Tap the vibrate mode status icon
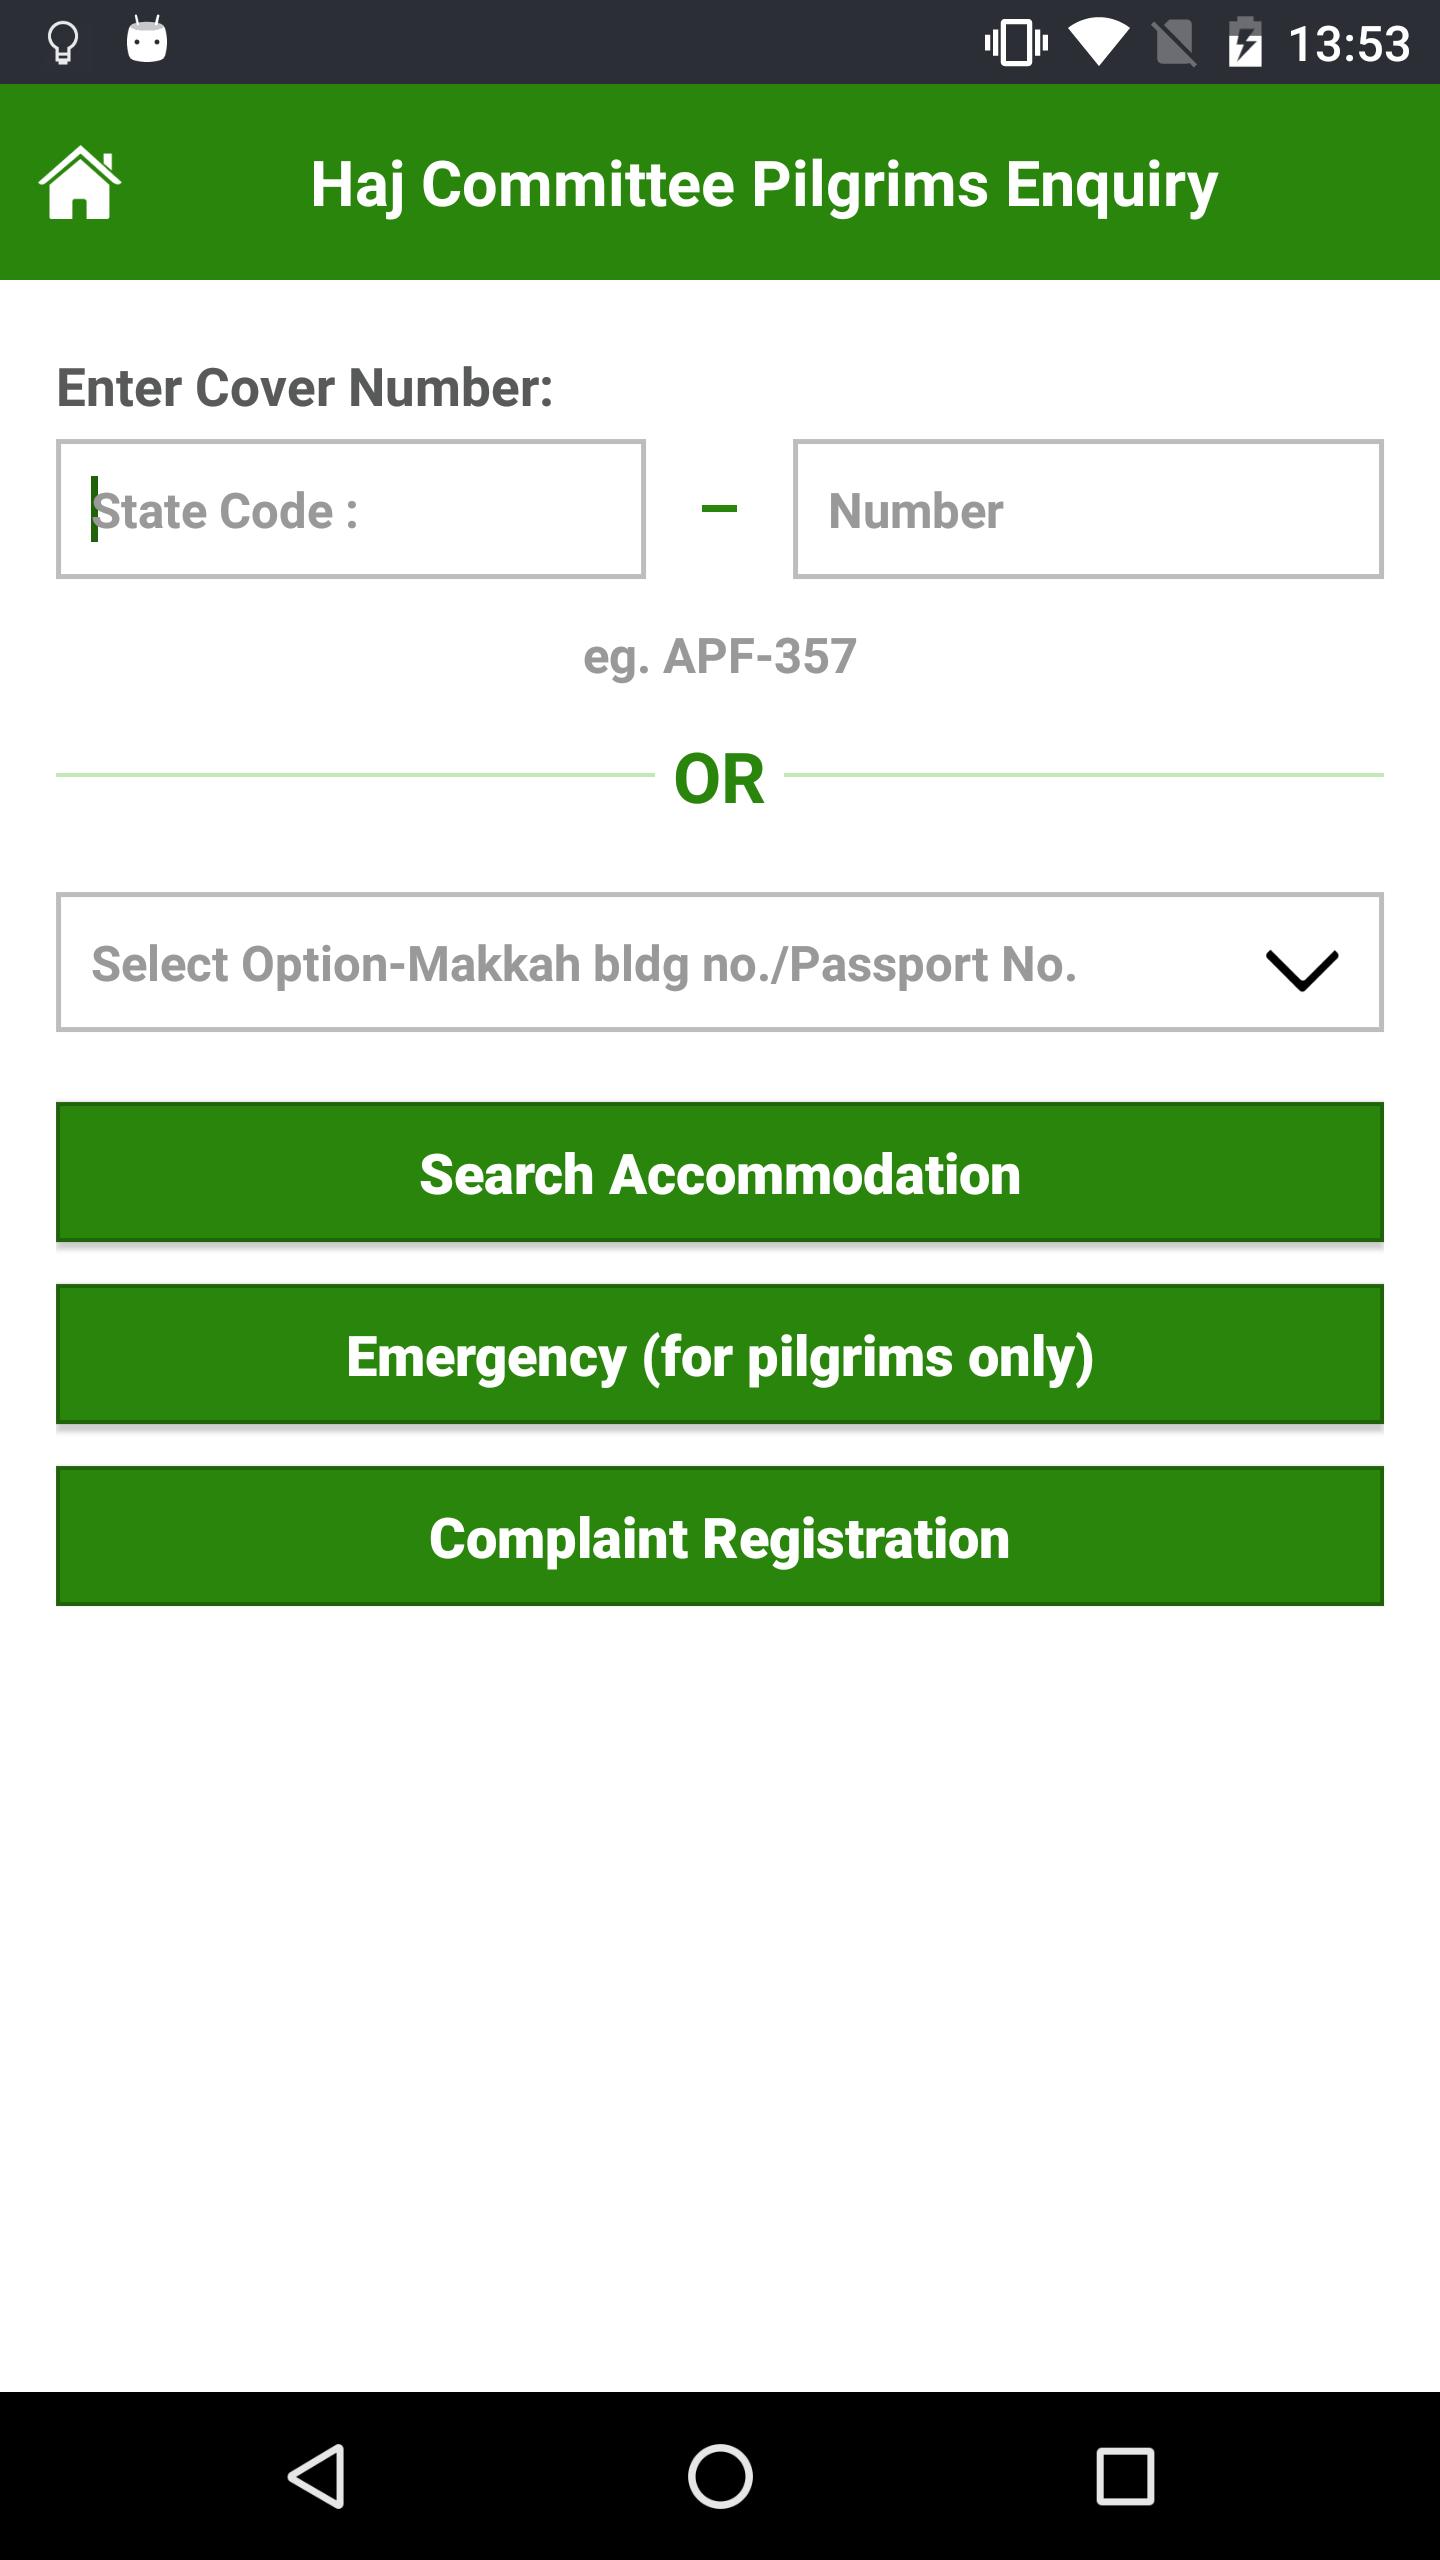This screenshot has width=1440, height=2560. click(x=1013, y=41)
